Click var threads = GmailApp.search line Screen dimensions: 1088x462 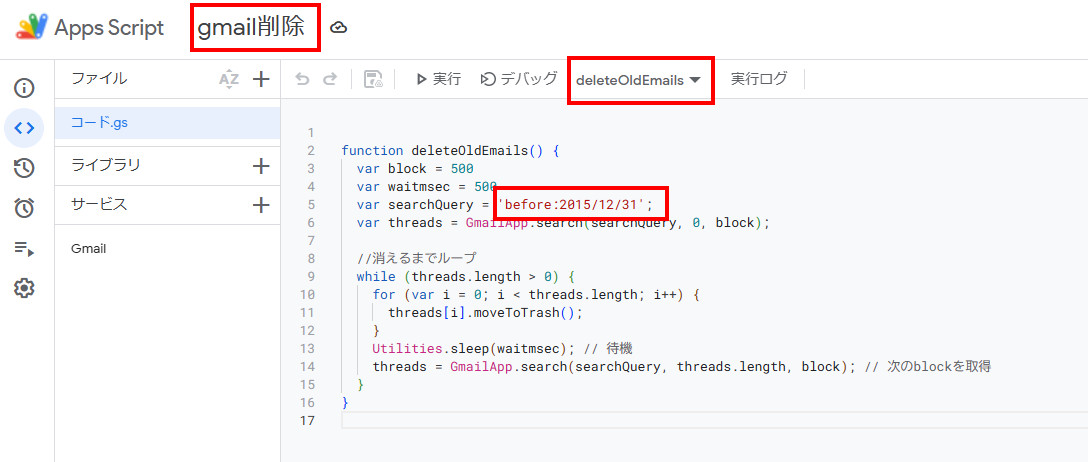click(x=563, y=223)
